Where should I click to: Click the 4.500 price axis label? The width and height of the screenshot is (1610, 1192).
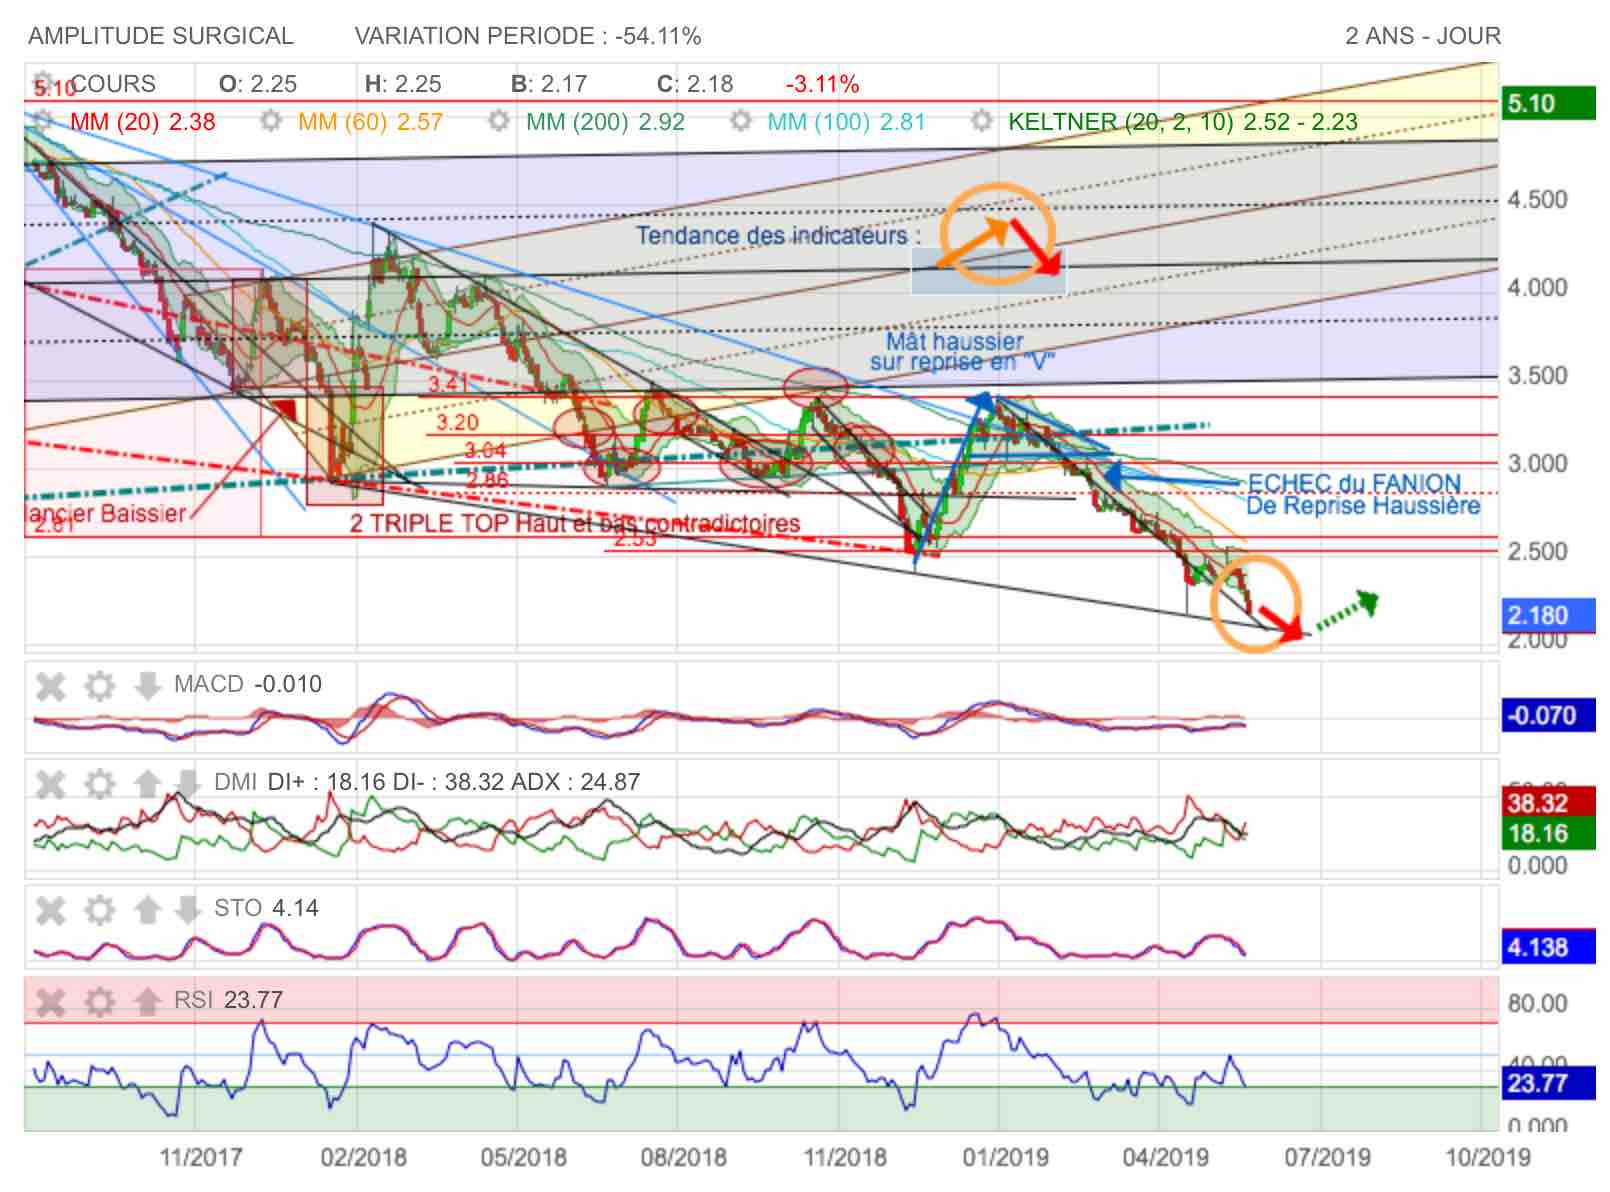(1538, 199)
